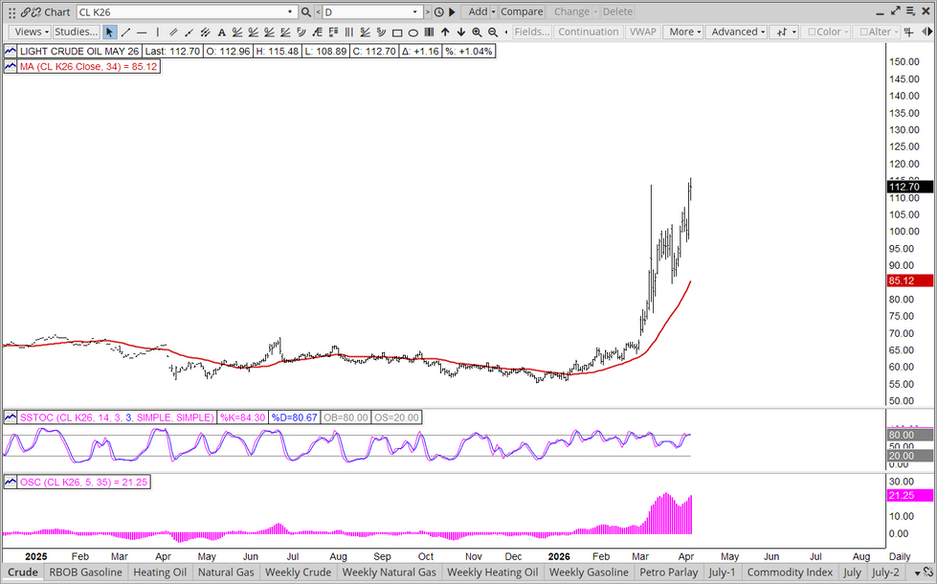Click the left-right scroll arrows icon

click(x=926, y=32)
